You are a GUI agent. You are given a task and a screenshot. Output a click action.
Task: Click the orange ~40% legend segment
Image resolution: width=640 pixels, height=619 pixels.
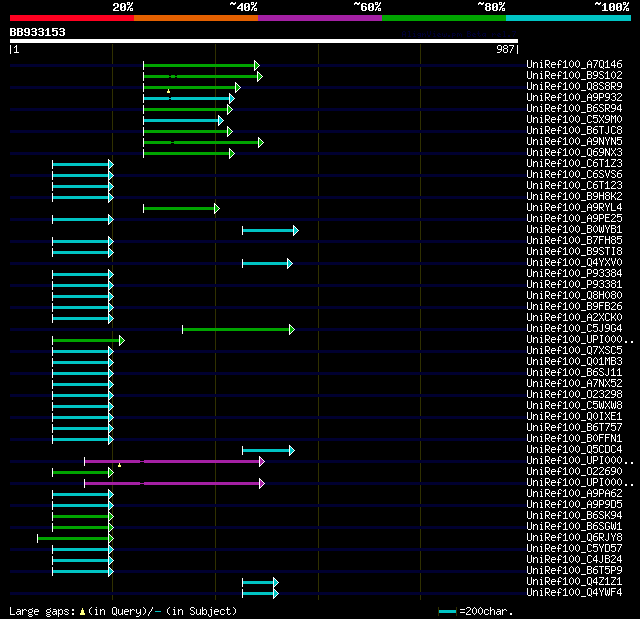click(196, 18)
